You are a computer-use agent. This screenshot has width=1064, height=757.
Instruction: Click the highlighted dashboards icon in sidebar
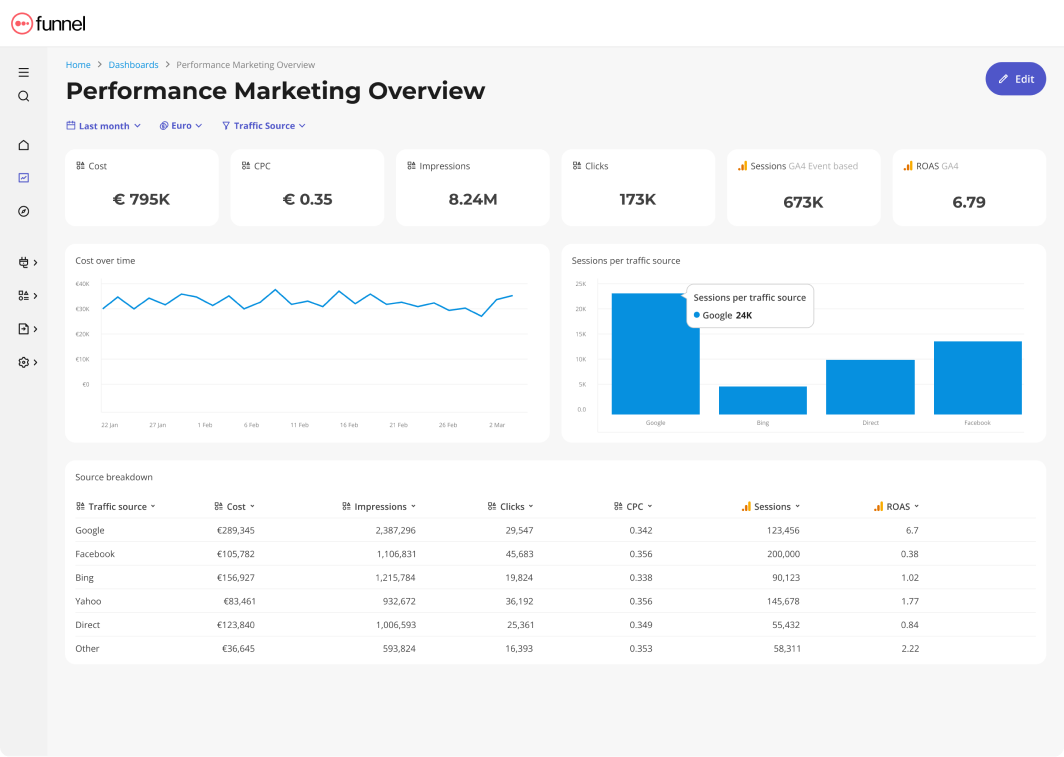tap(24, 178)
